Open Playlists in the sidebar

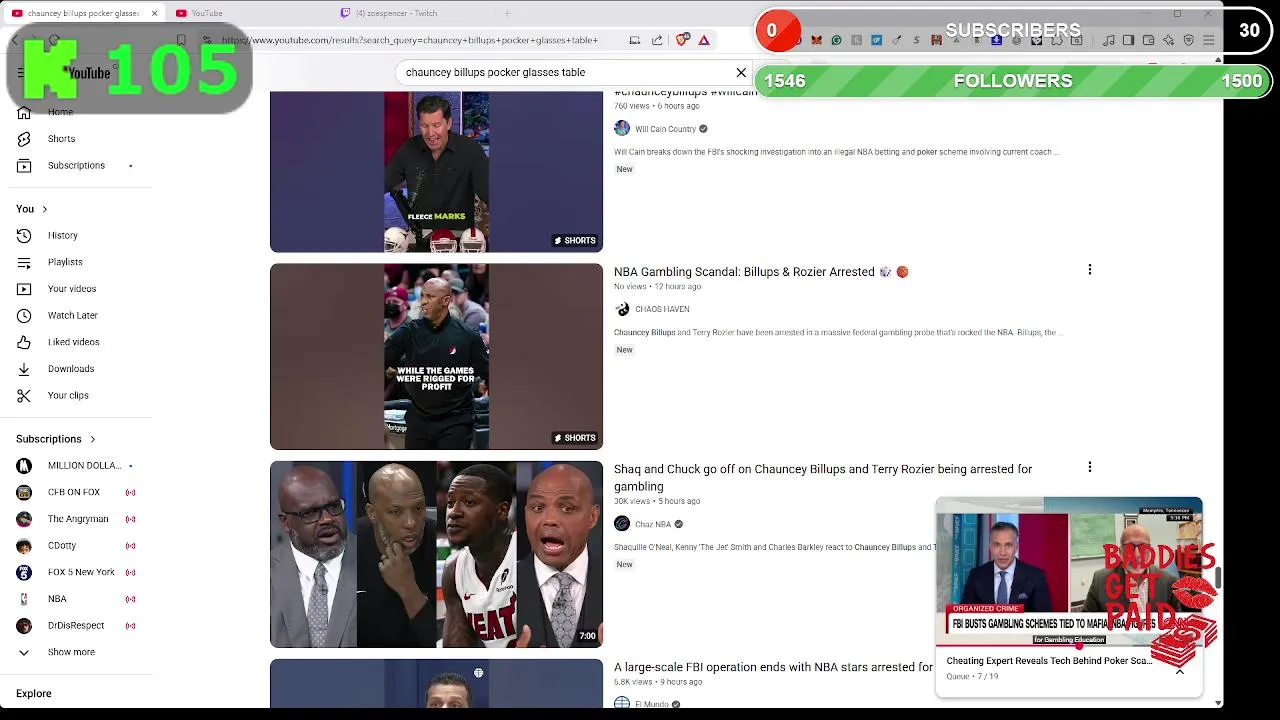tap(64, 262)
